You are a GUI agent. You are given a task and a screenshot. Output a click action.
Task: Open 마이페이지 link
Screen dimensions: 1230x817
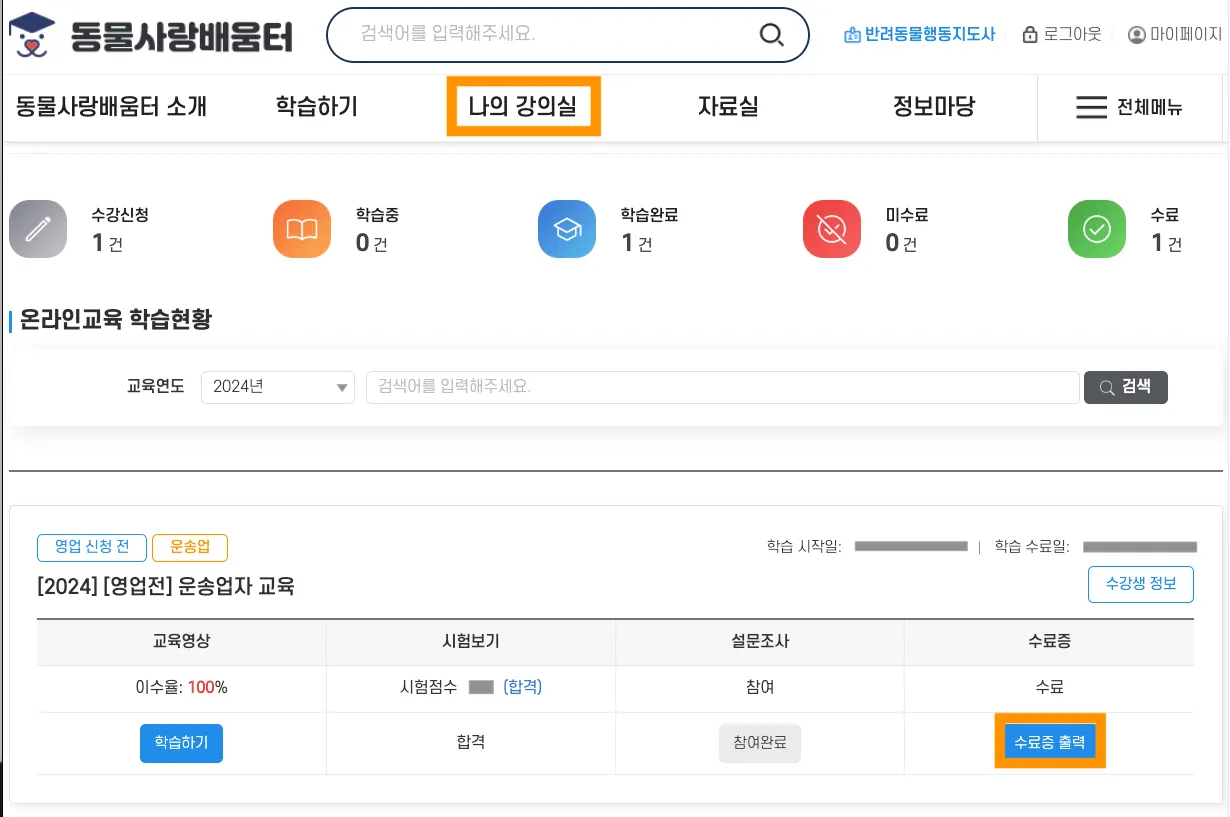(x=1175, y=35)
